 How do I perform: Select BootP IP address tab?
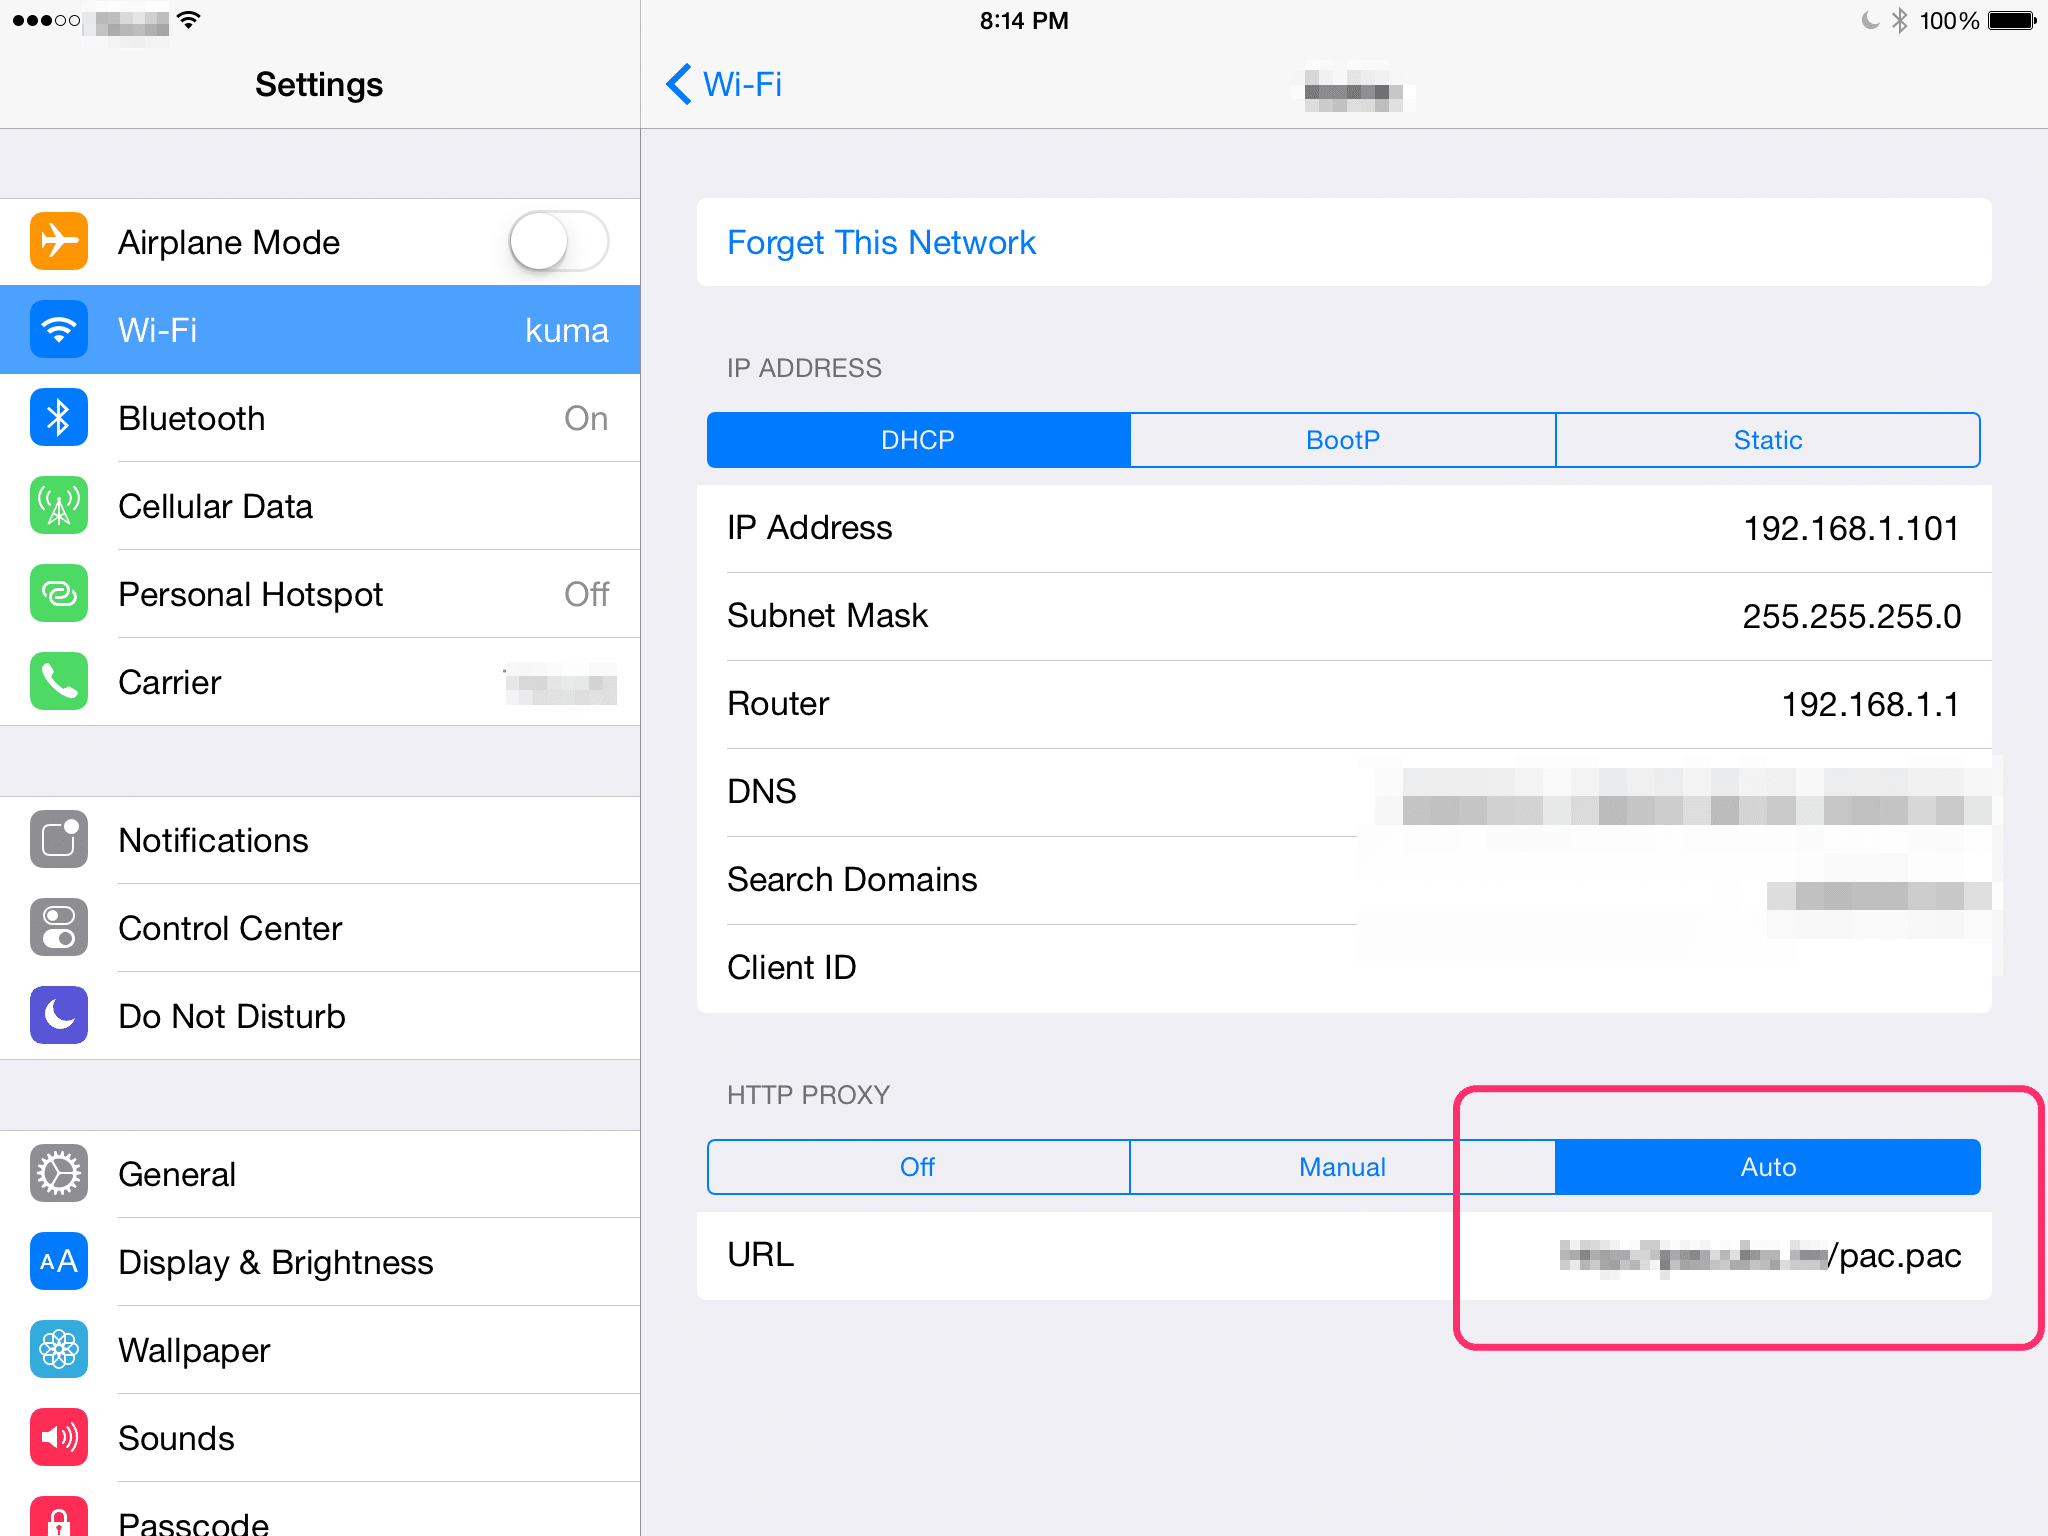point(1340,437)
